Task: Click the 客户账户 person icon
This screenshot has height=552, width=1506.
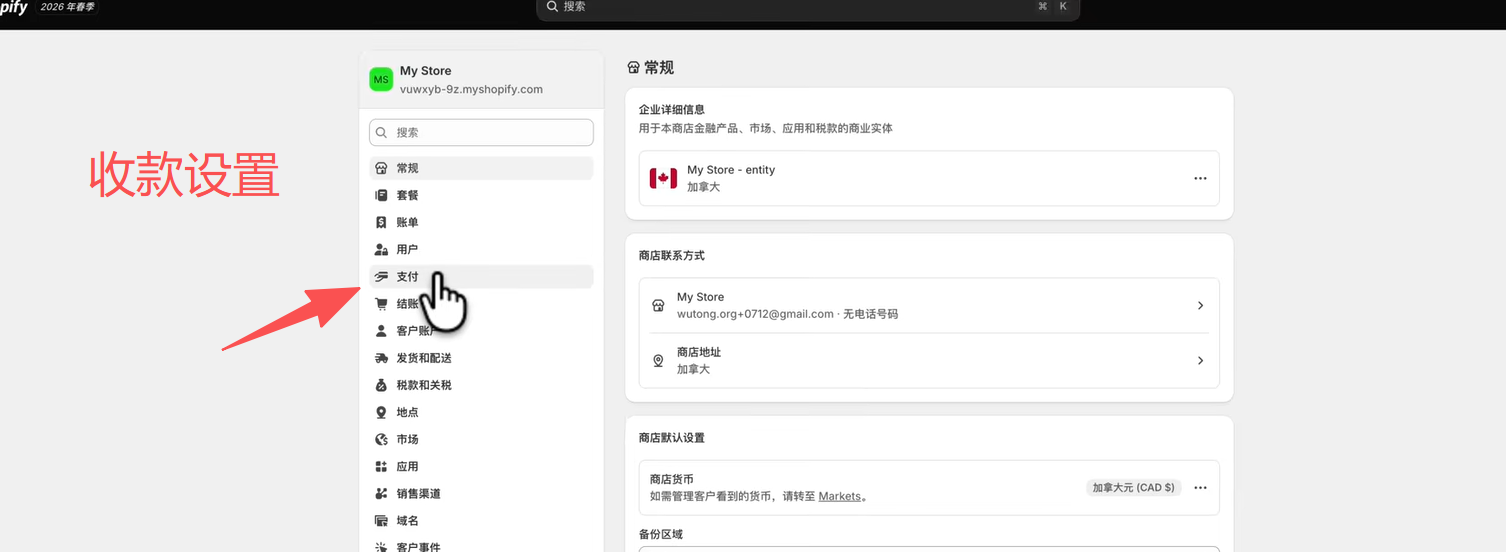Action: click(381, 331)
